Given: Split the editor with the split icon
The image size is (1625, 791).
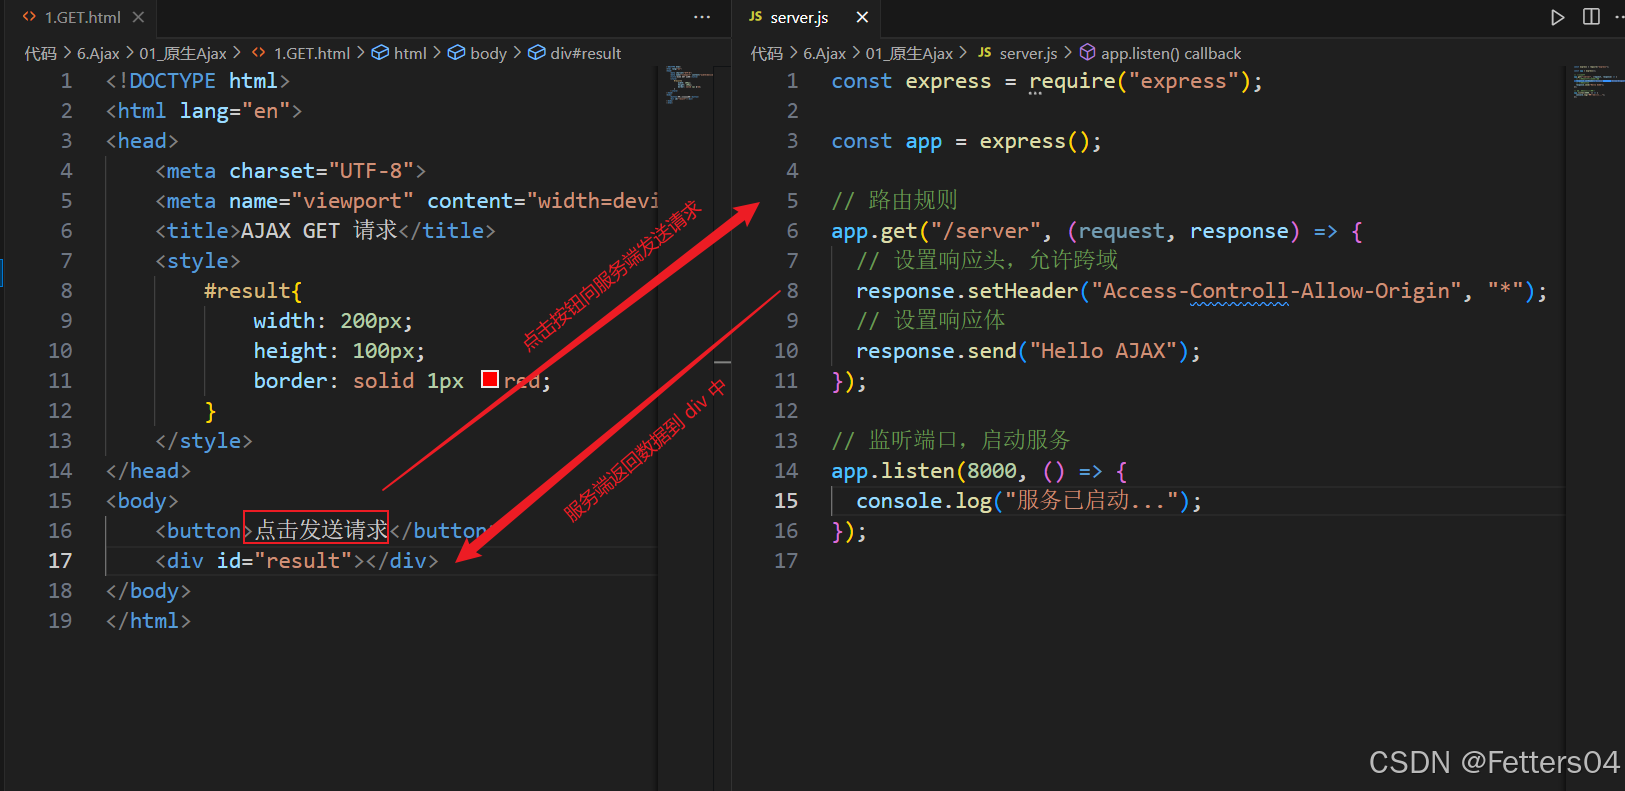Looking at the screenshot, I should point(1591,17).
